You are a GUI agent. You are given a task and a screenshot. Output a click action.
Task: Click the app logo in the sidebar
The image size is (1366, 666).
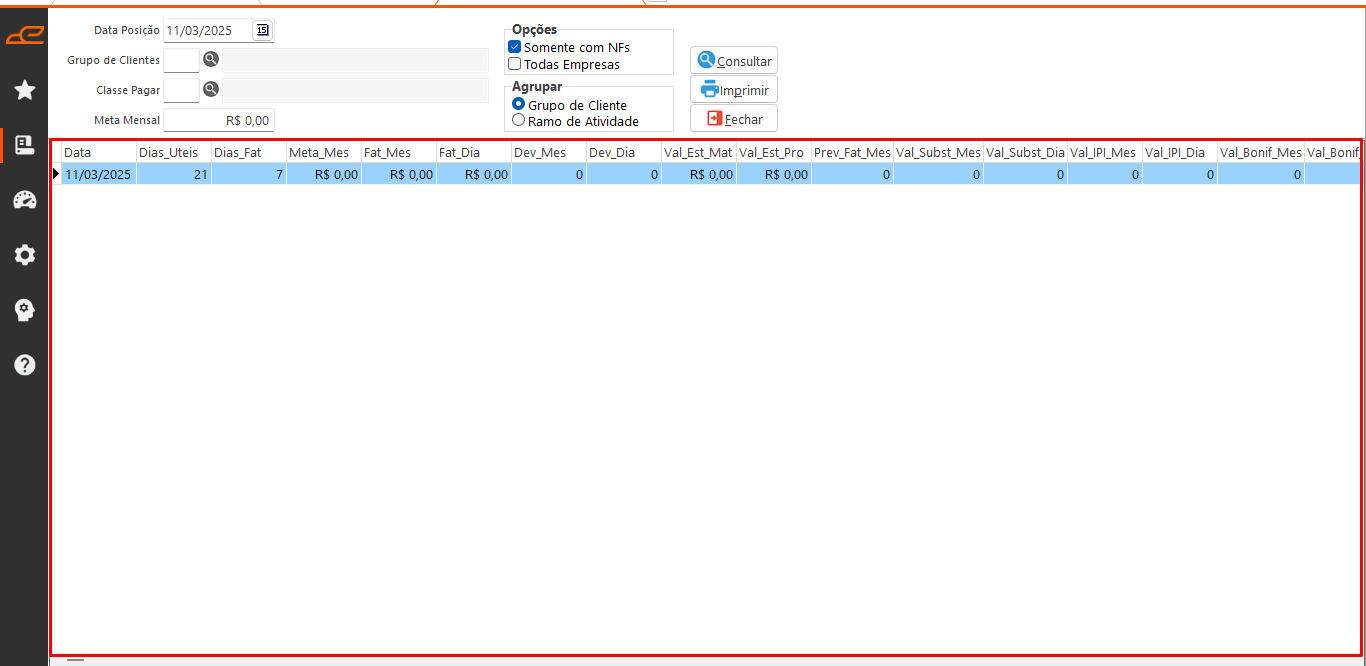[24, 36]
